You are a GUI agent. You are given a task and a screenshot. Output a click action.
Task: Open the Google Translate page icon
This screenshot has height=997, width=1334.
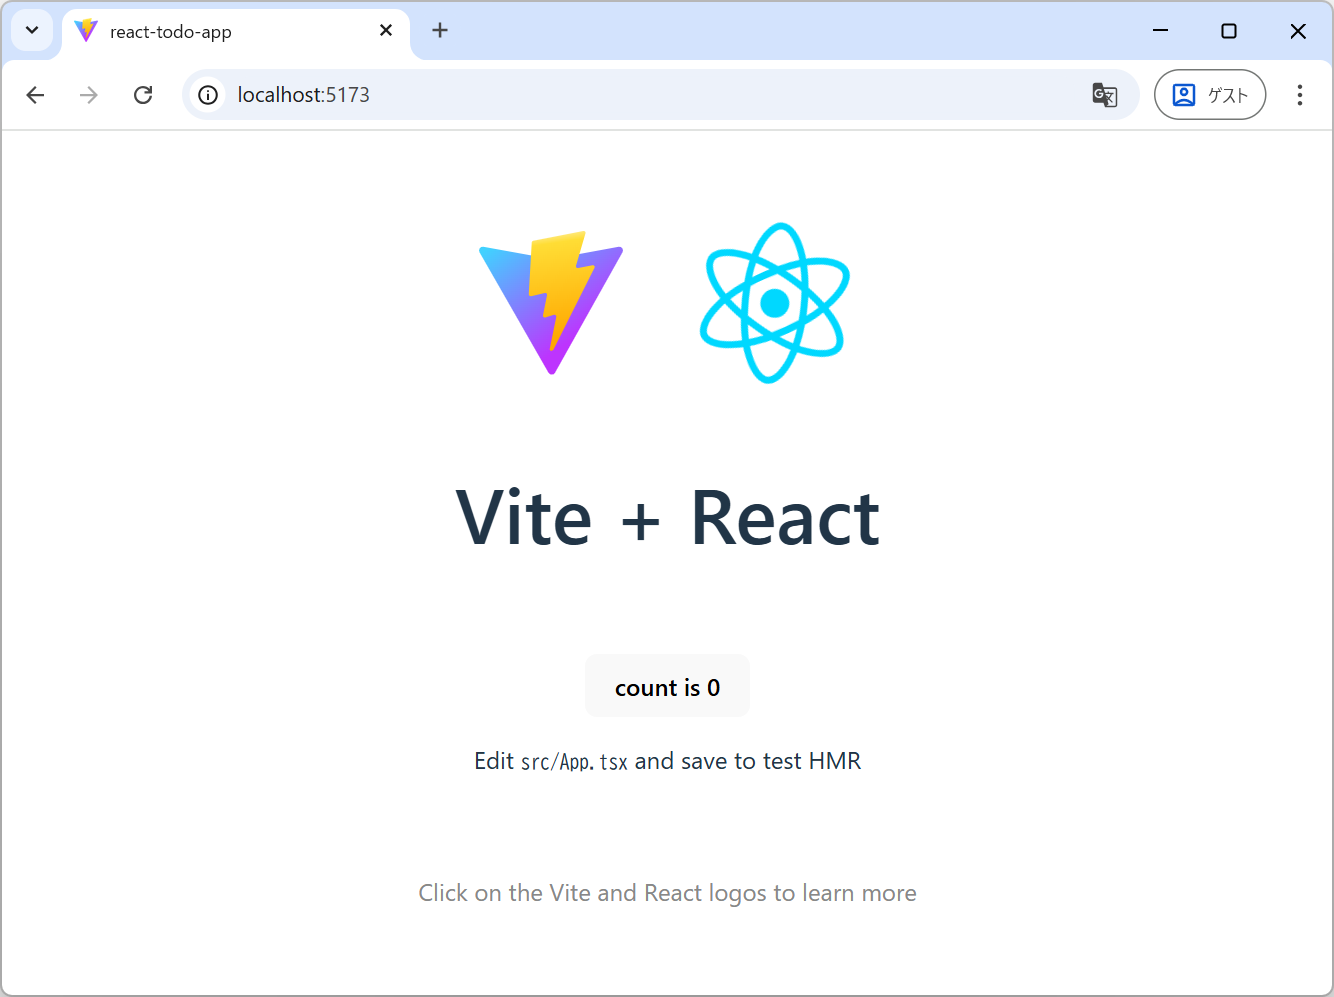(1104, 95)
